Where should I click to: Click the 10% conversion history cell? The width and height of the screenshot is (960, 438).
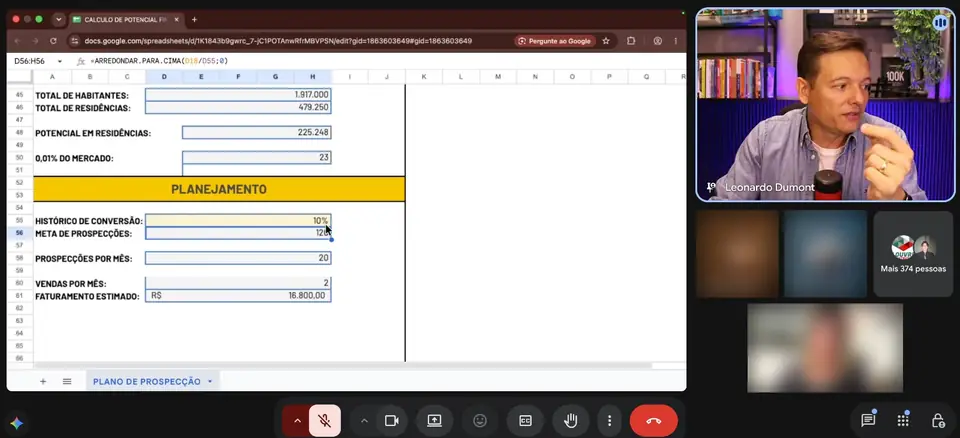point(238,221)
